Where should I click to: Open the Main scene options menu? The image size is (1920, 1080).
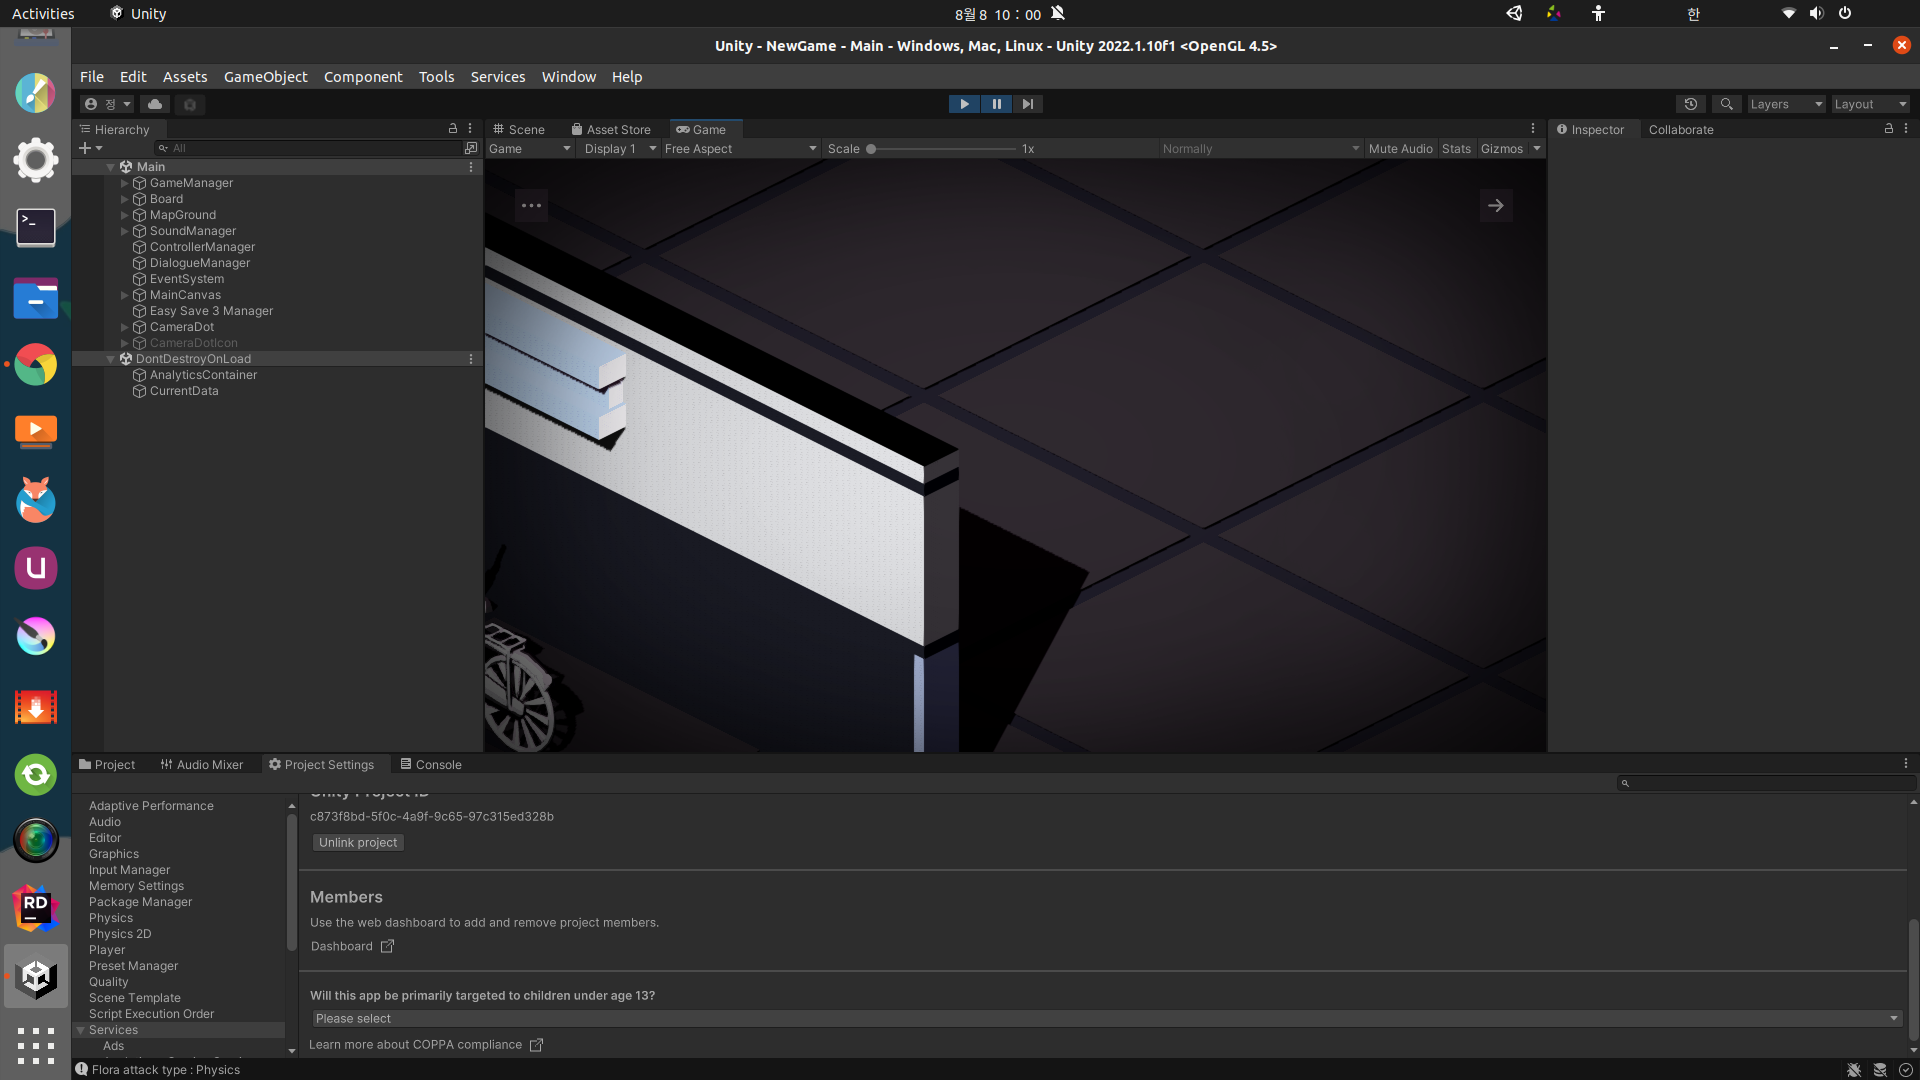click(x=471, y=167)
